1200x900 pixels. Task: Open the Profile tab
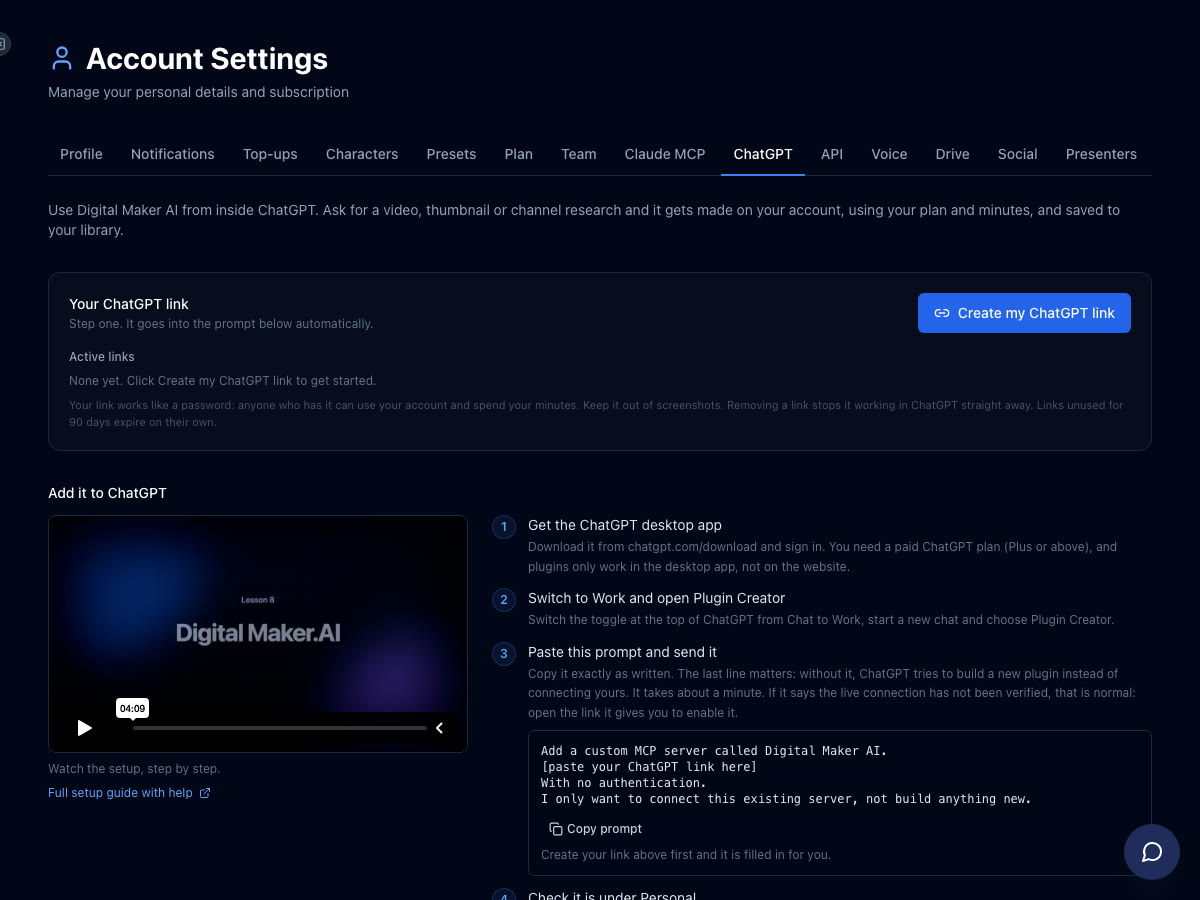click(81, 154)
